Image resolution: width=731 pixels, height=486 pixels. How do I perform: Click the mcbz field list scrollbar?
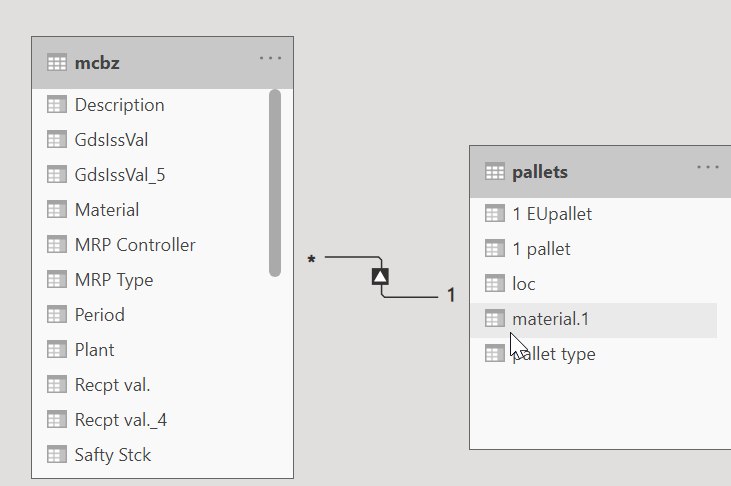click(275, 183)
